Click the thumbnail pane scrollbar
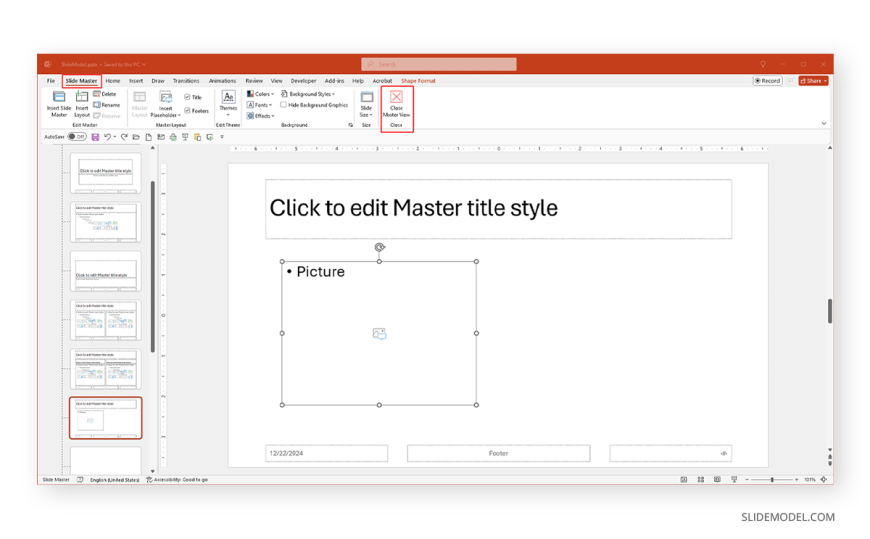Image resolution: width=870 pixels, height=539 pixels. click(153, 266)
